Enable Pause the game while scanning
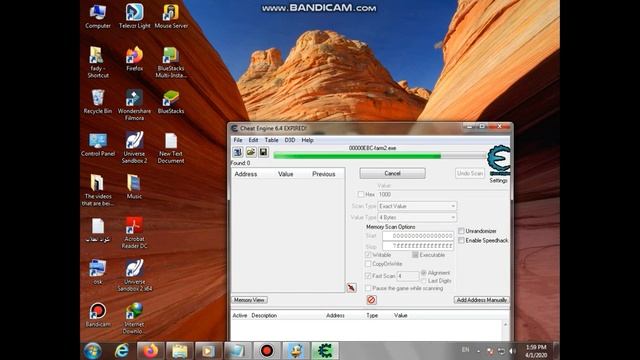 pyautogui.click(x=368, y=288)
